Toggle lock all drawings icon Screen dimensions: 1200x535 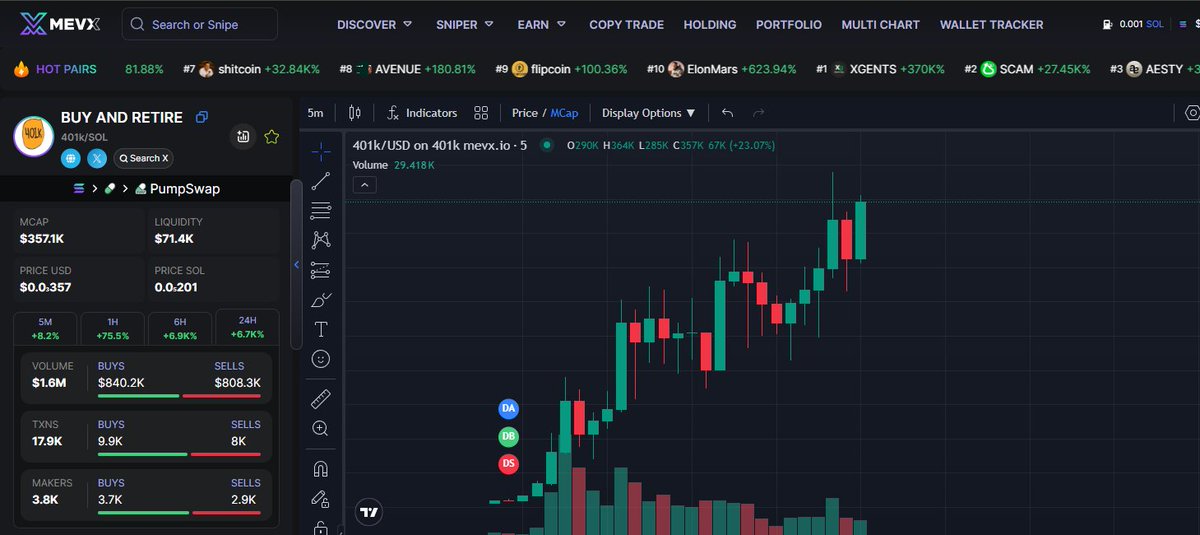tap(320, 498)
